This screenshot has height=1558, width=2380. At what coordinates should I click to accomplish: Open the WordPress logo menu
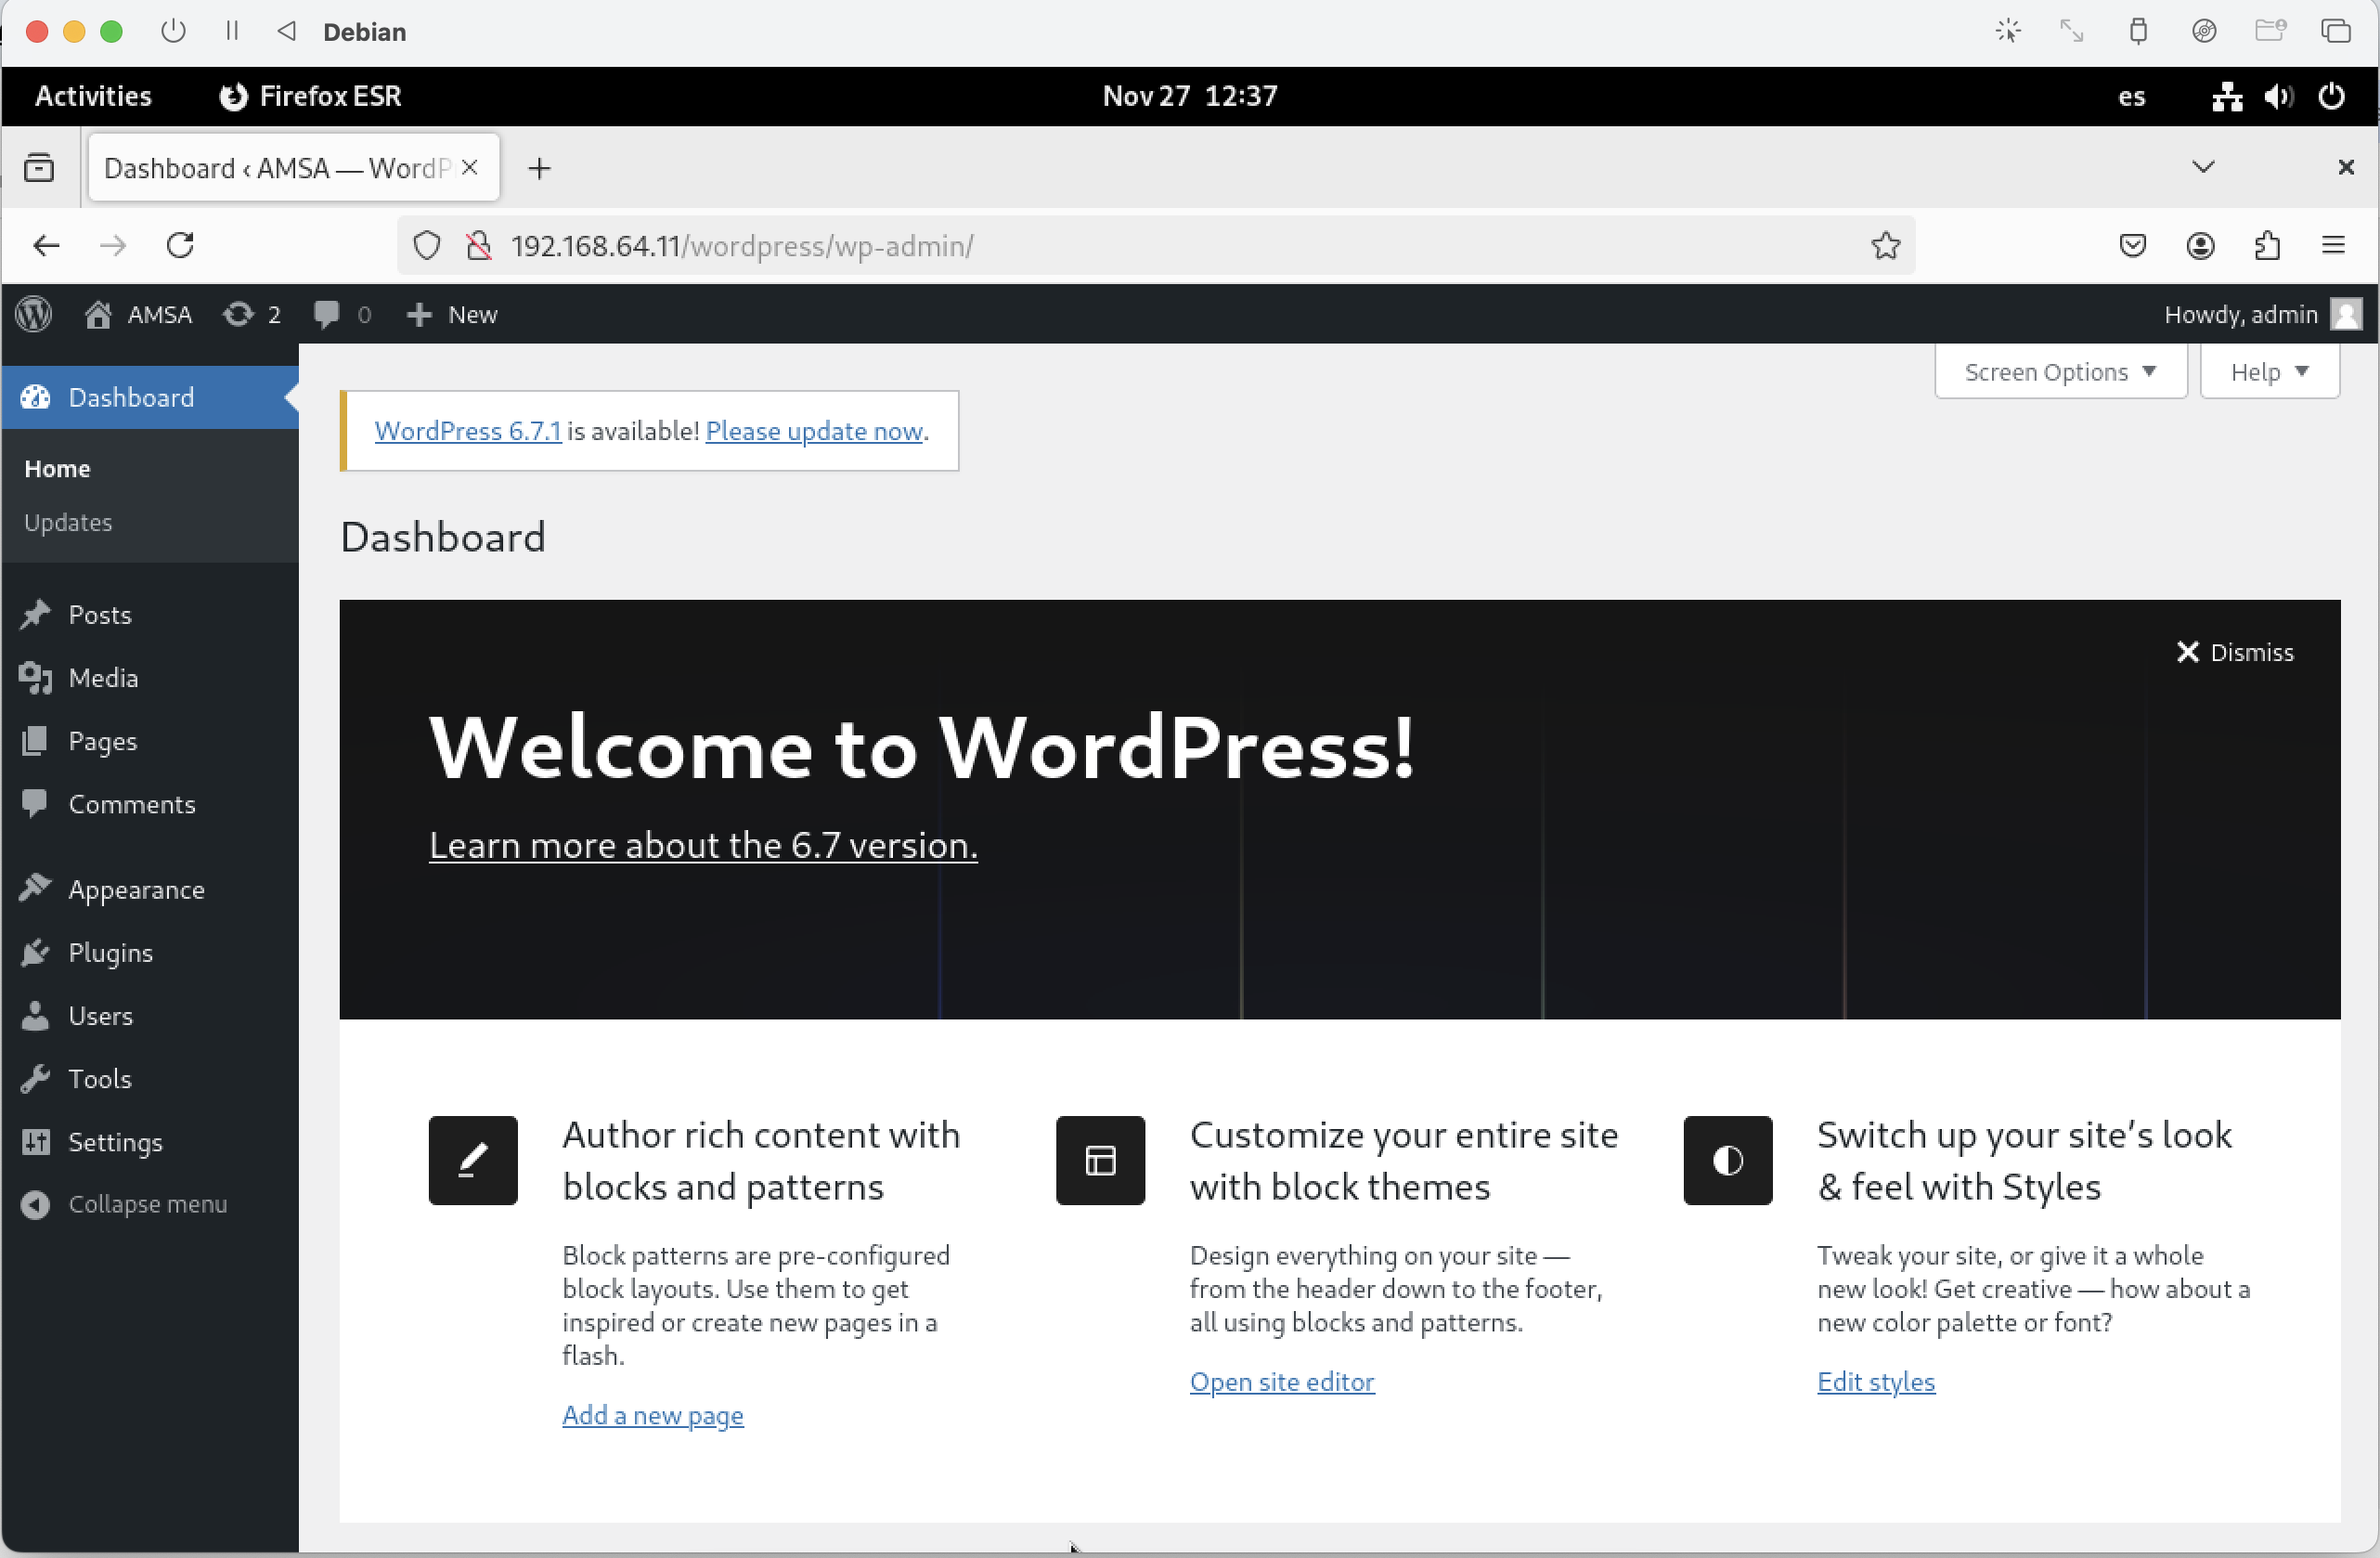pos(34,314)
